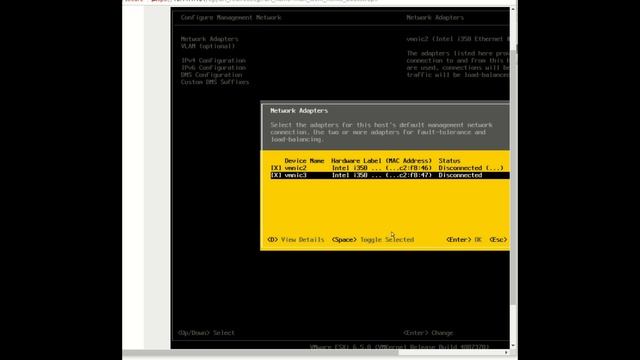Click the Configure Management Network heading
This screenshot has height=360, width=640.
(x=231, y=18)
